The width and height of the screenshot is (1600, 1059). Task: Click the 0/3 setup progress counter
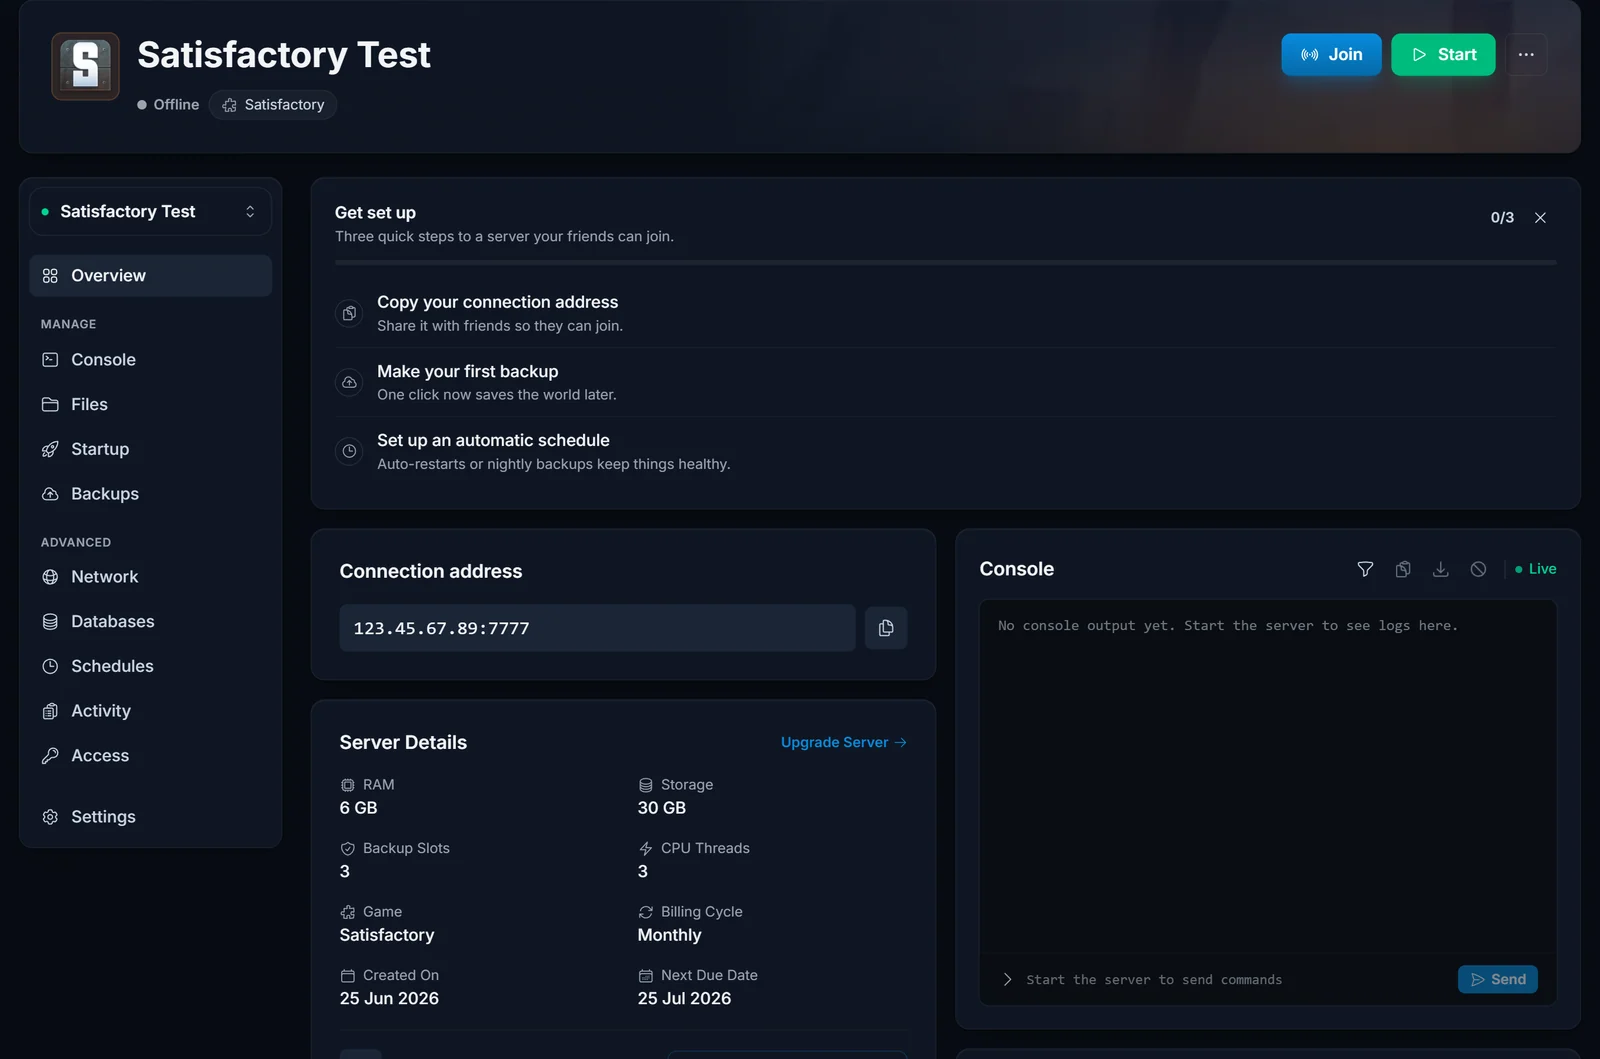(1502, 218)
